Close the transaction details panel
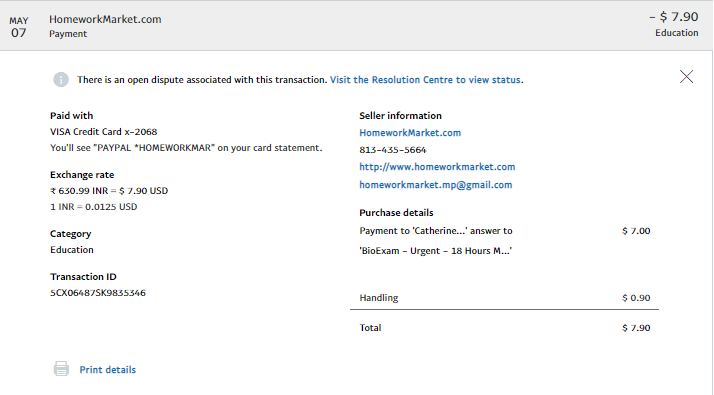This screenshot has width=714, height=395. tap(686, 77)
